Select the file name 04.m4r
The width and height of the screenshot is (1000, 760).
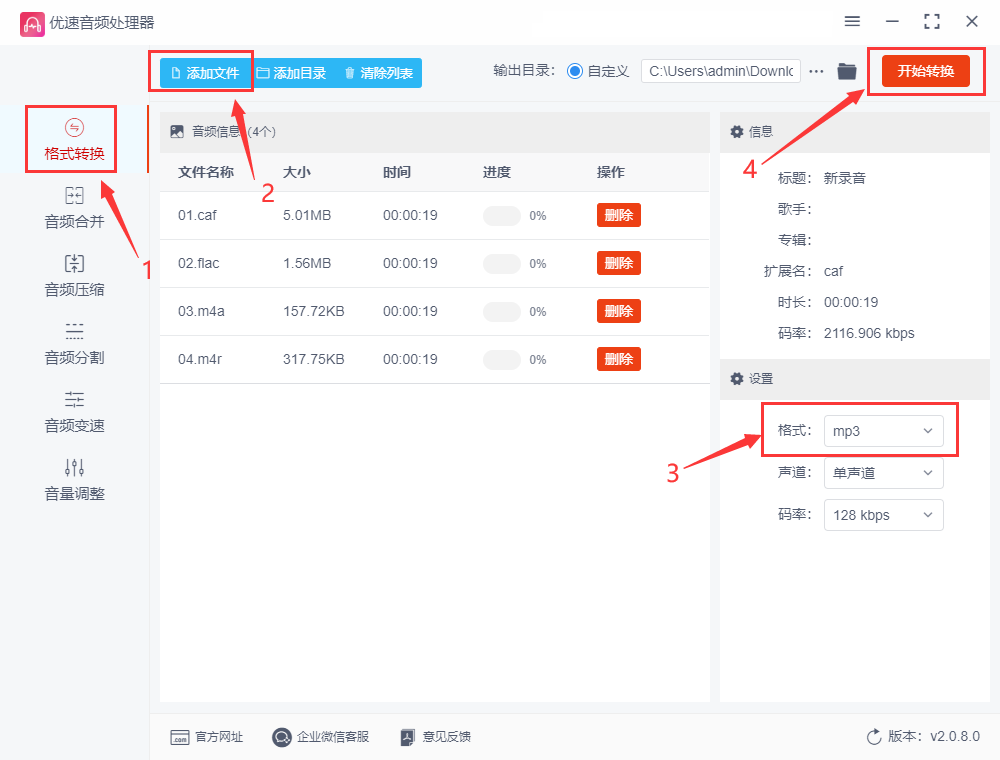tap(200, 359)
